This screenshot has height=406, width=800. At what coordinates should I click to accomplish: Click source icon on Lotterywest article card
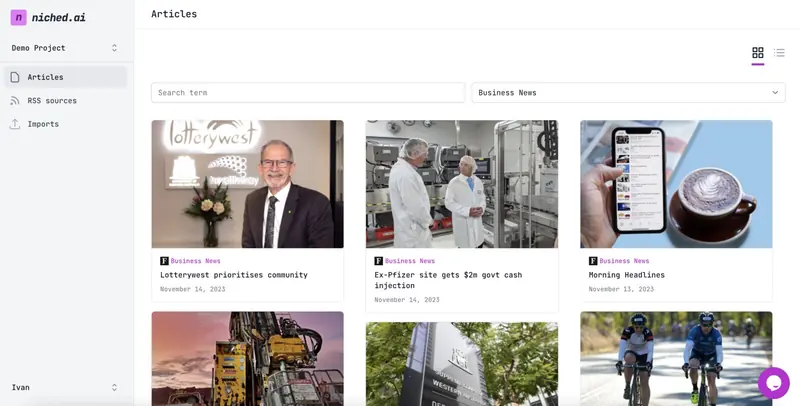(x=164, y=261)
